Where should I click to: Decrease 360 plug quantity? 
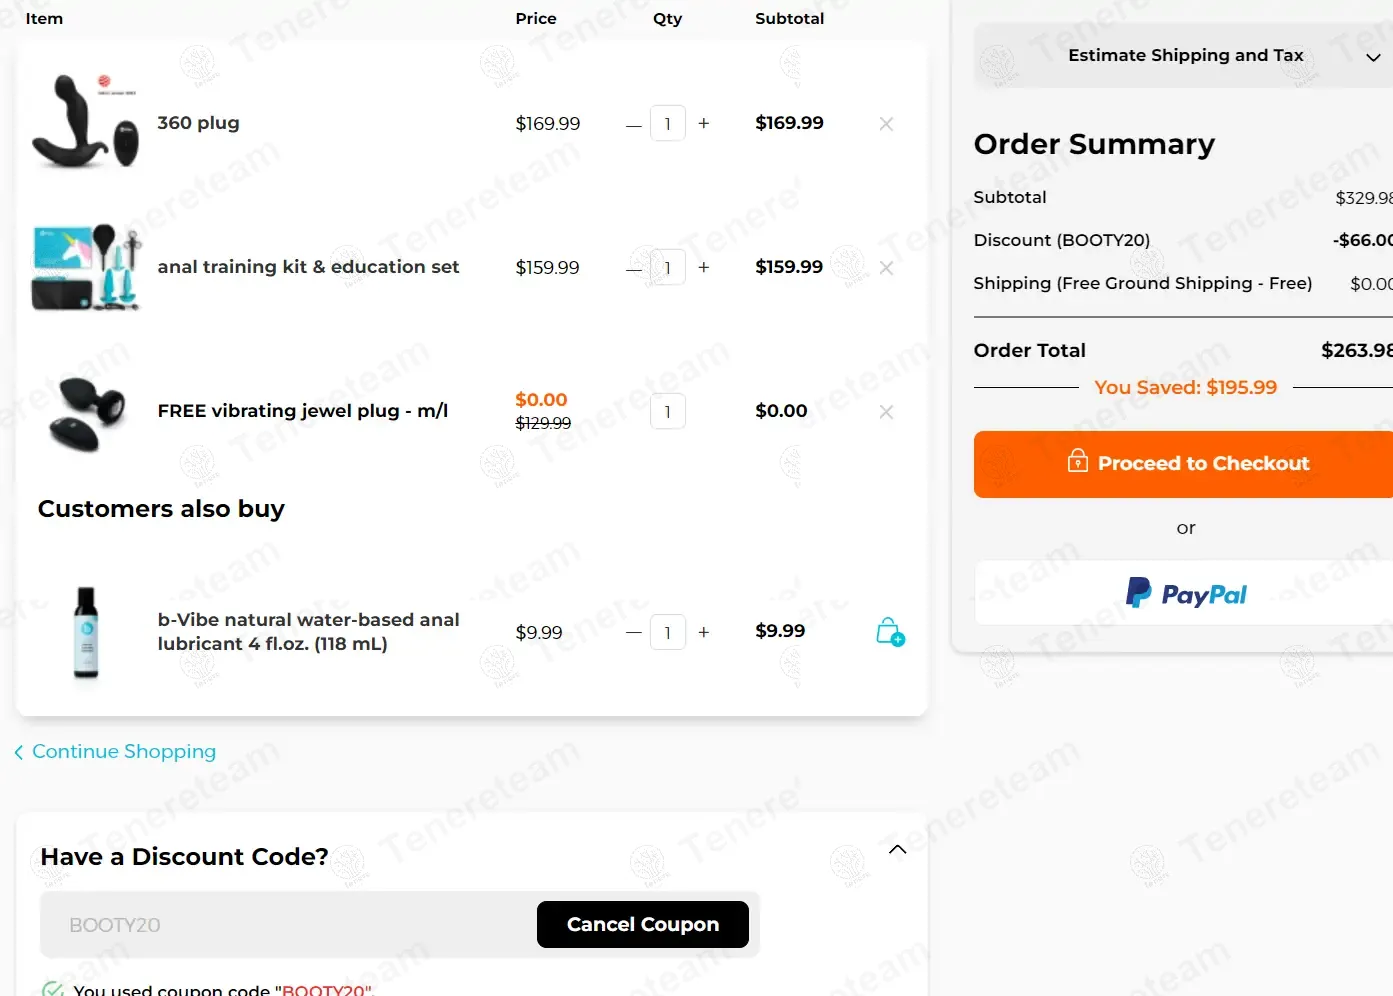pyautogui.click(x=633, y=124)
